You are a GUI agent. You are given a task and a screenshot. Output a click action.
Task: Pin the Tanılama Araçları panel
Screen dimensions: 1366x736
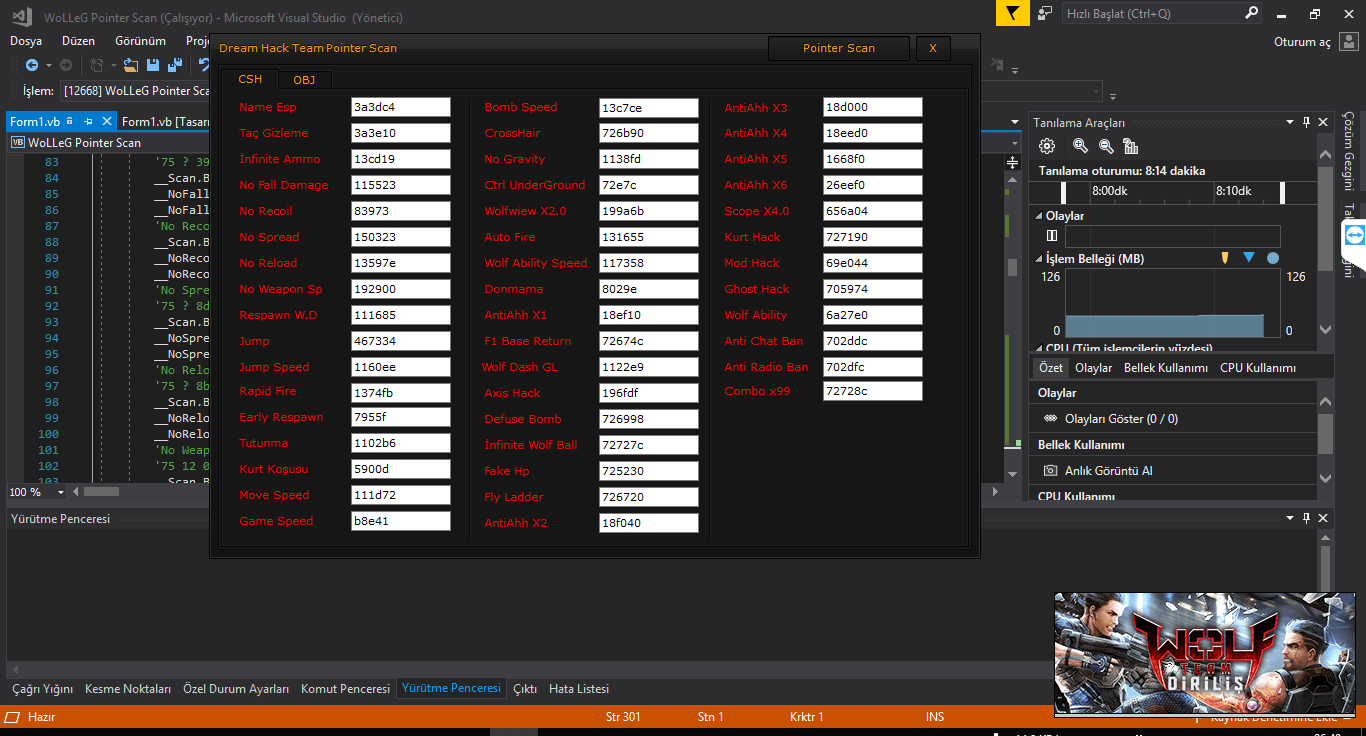1306,122
